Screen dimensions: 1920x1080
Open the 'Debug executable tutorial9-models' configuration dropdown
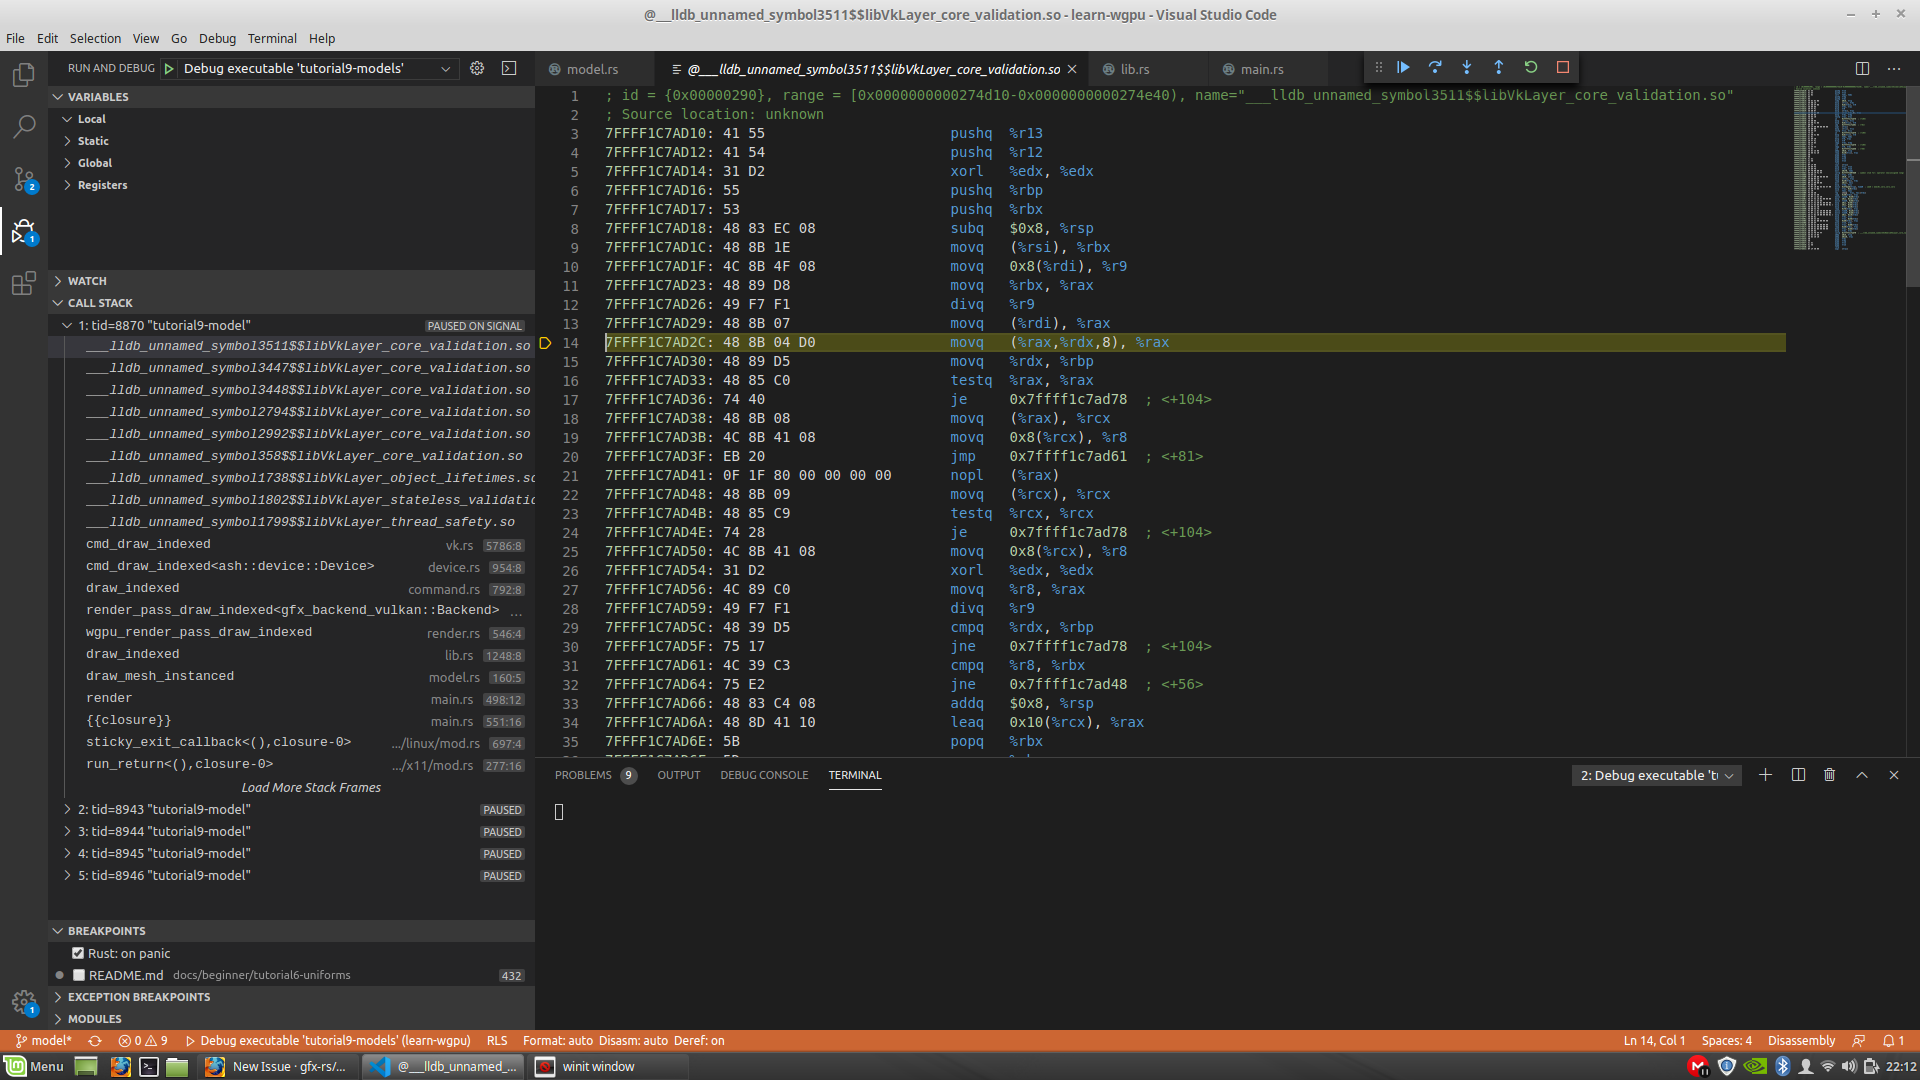point(447,69)
